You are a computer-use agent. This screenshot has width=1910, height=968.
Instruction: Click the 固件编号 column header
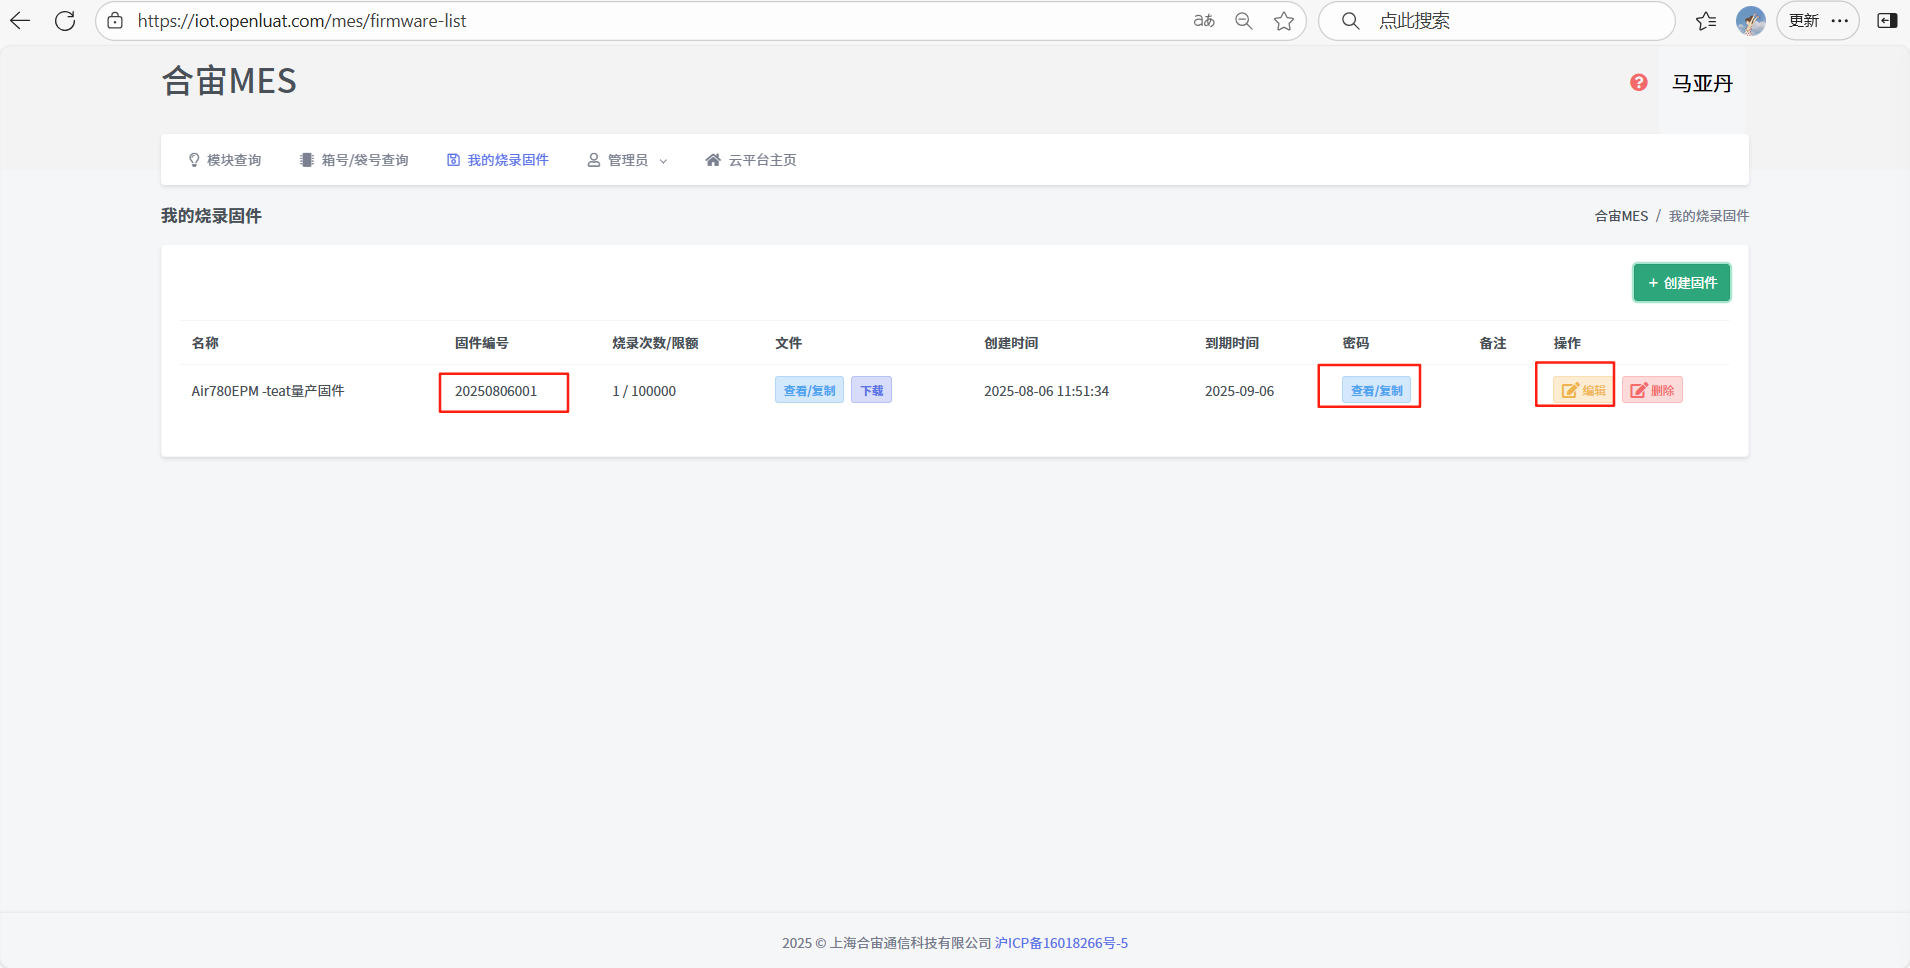tap(482, 343)
